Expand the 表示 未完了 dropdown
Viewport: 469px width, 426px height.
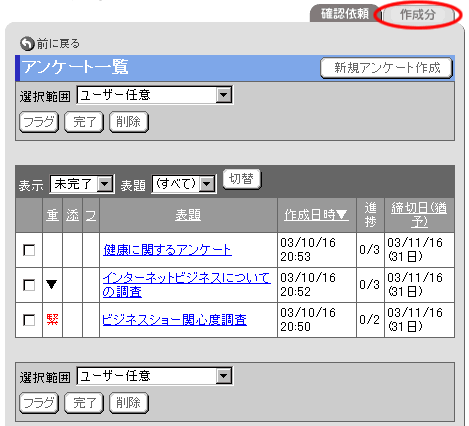coord(82,184)
